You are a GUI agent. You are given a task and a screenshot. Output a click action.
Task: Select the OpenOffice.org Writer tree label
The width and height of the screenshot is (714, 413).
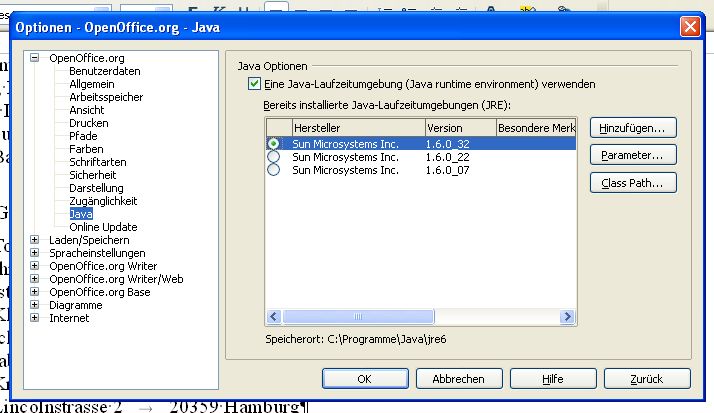[x=103, y=265]
